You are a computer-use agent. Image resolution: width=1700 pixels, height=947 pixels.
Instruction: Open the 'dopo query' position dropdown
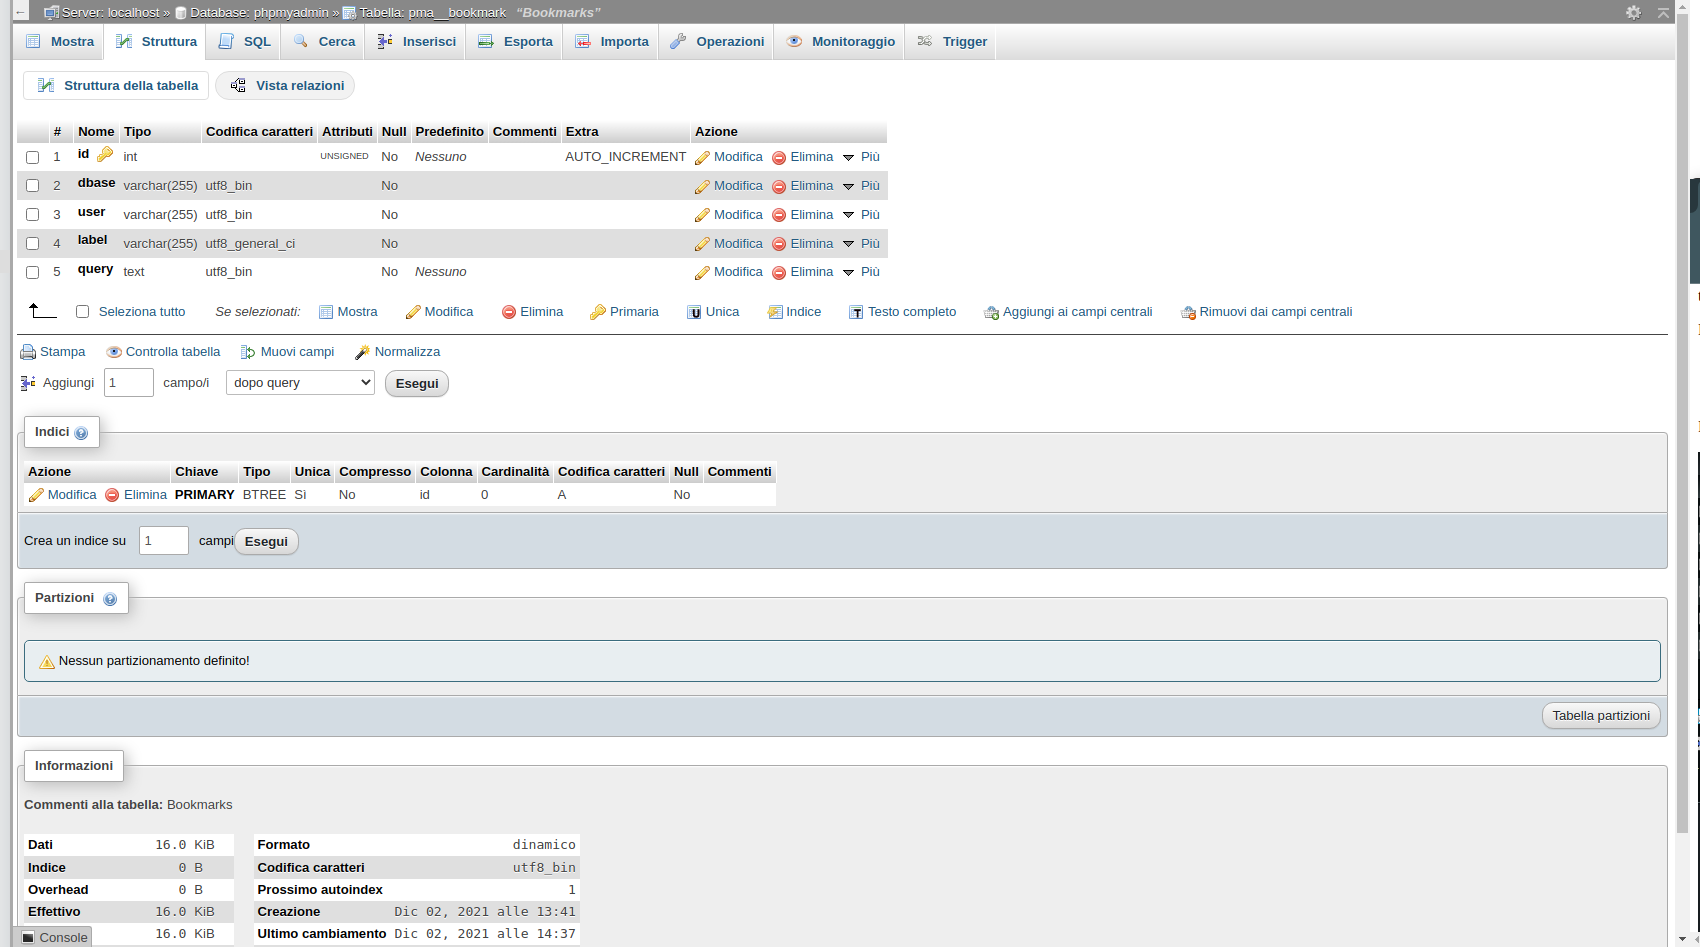pos(300,383)
